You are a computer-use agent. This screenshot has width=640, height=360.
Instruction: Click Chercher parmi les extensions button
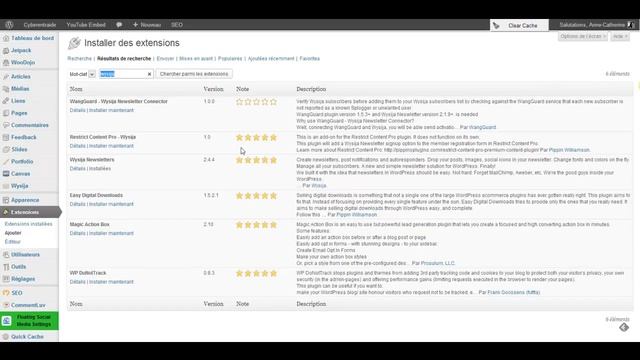pyautogui.click(x=194, y=74)
